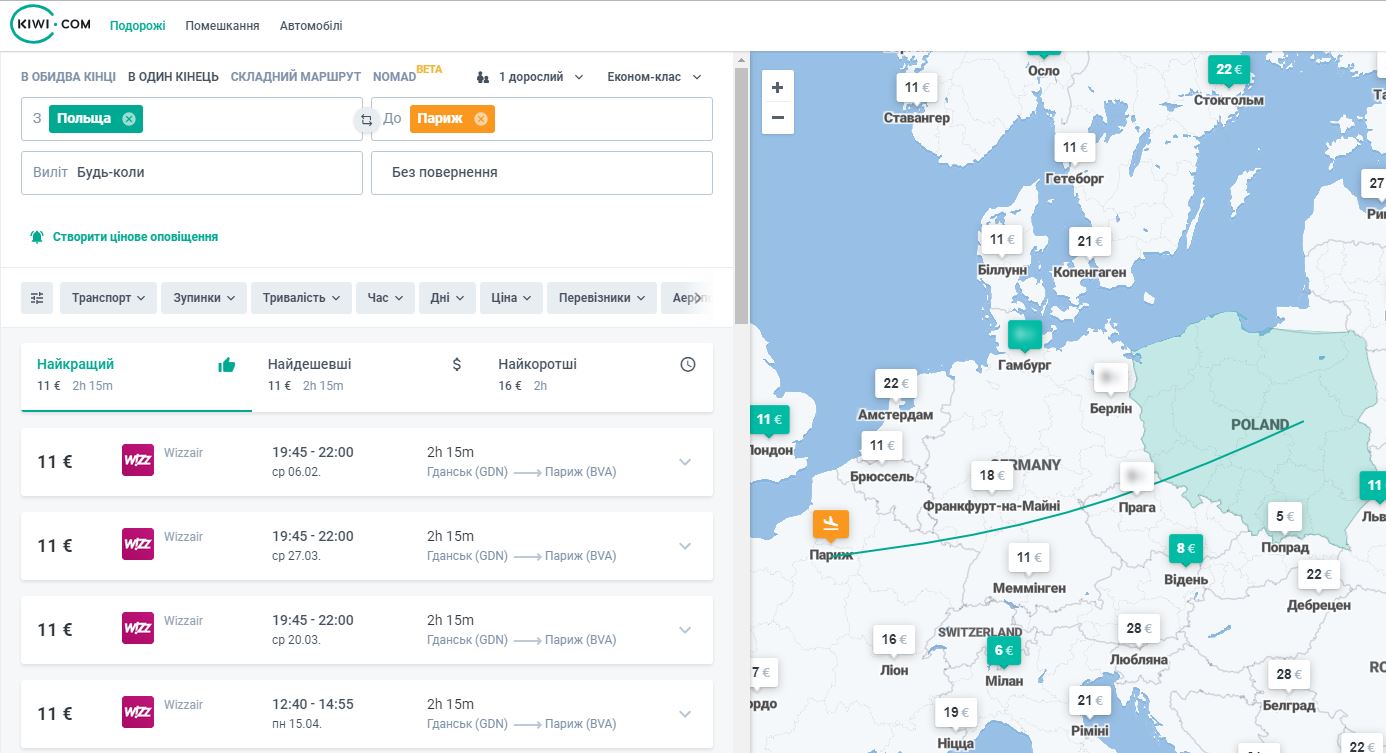The width and height of the screenshot is (1386, 753).
Task: Open the Дні filter dropdown
Action: click(x=447, y=297)
